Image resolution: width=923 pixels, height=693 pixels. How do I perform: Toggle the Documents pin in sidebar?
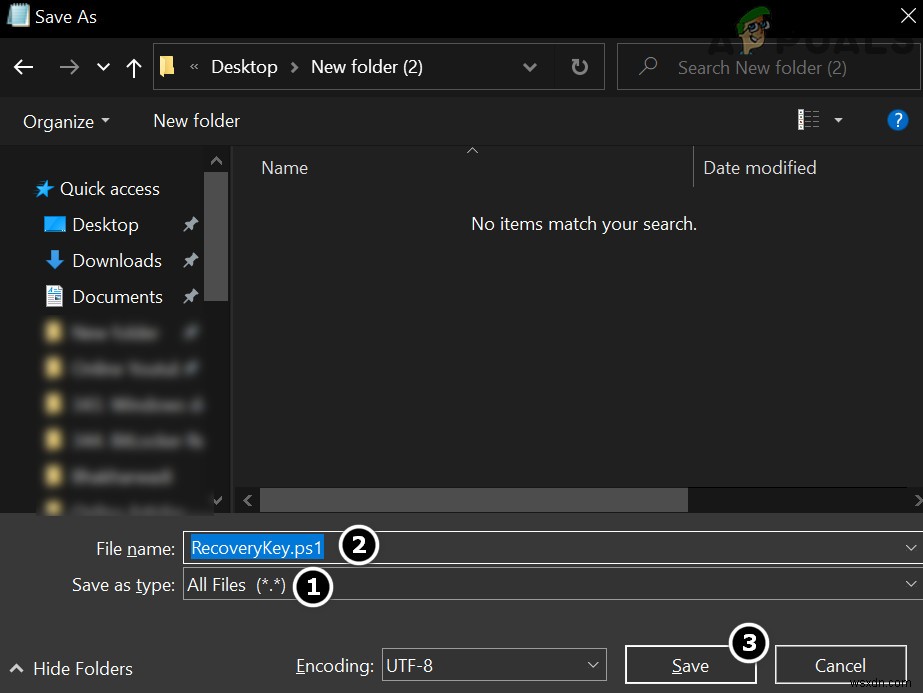190,297
